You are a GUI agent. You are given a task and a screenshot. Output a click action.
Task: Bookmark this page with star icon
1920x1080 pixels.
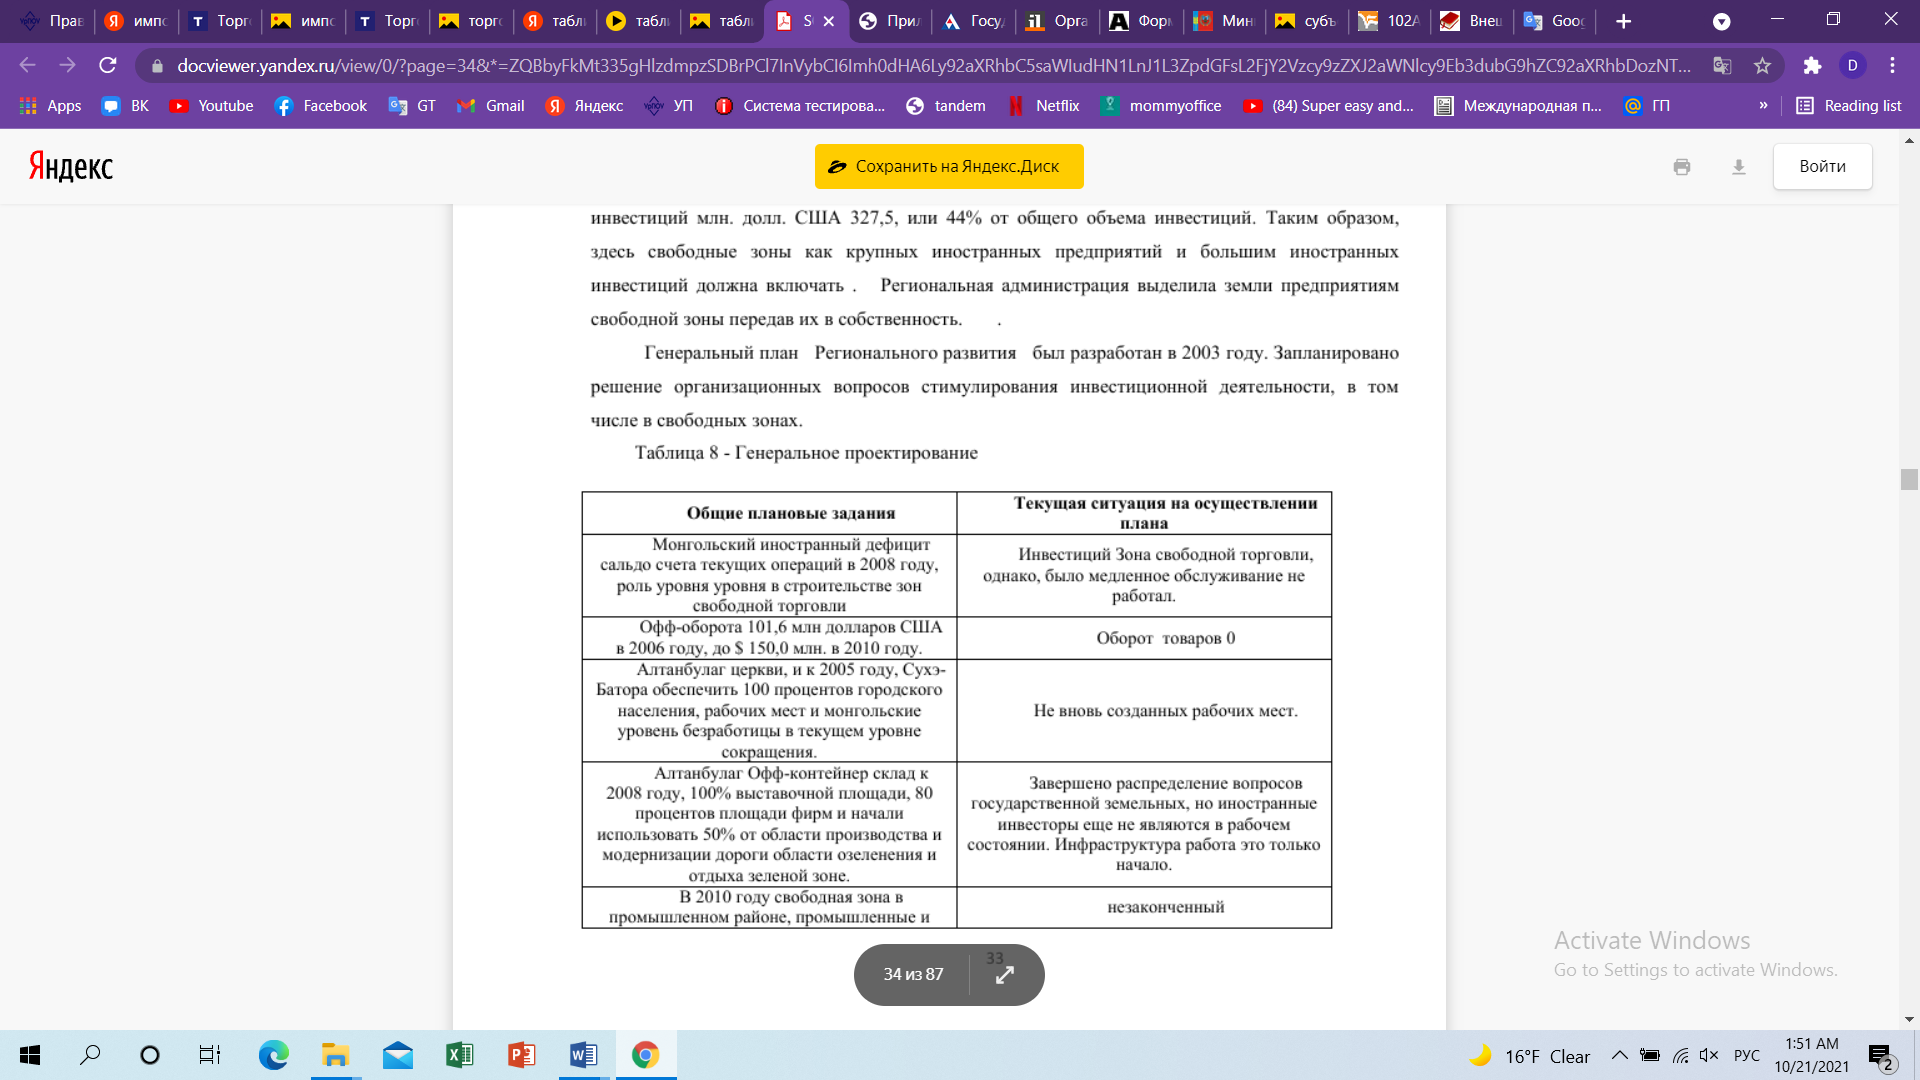click(1762, 66)
